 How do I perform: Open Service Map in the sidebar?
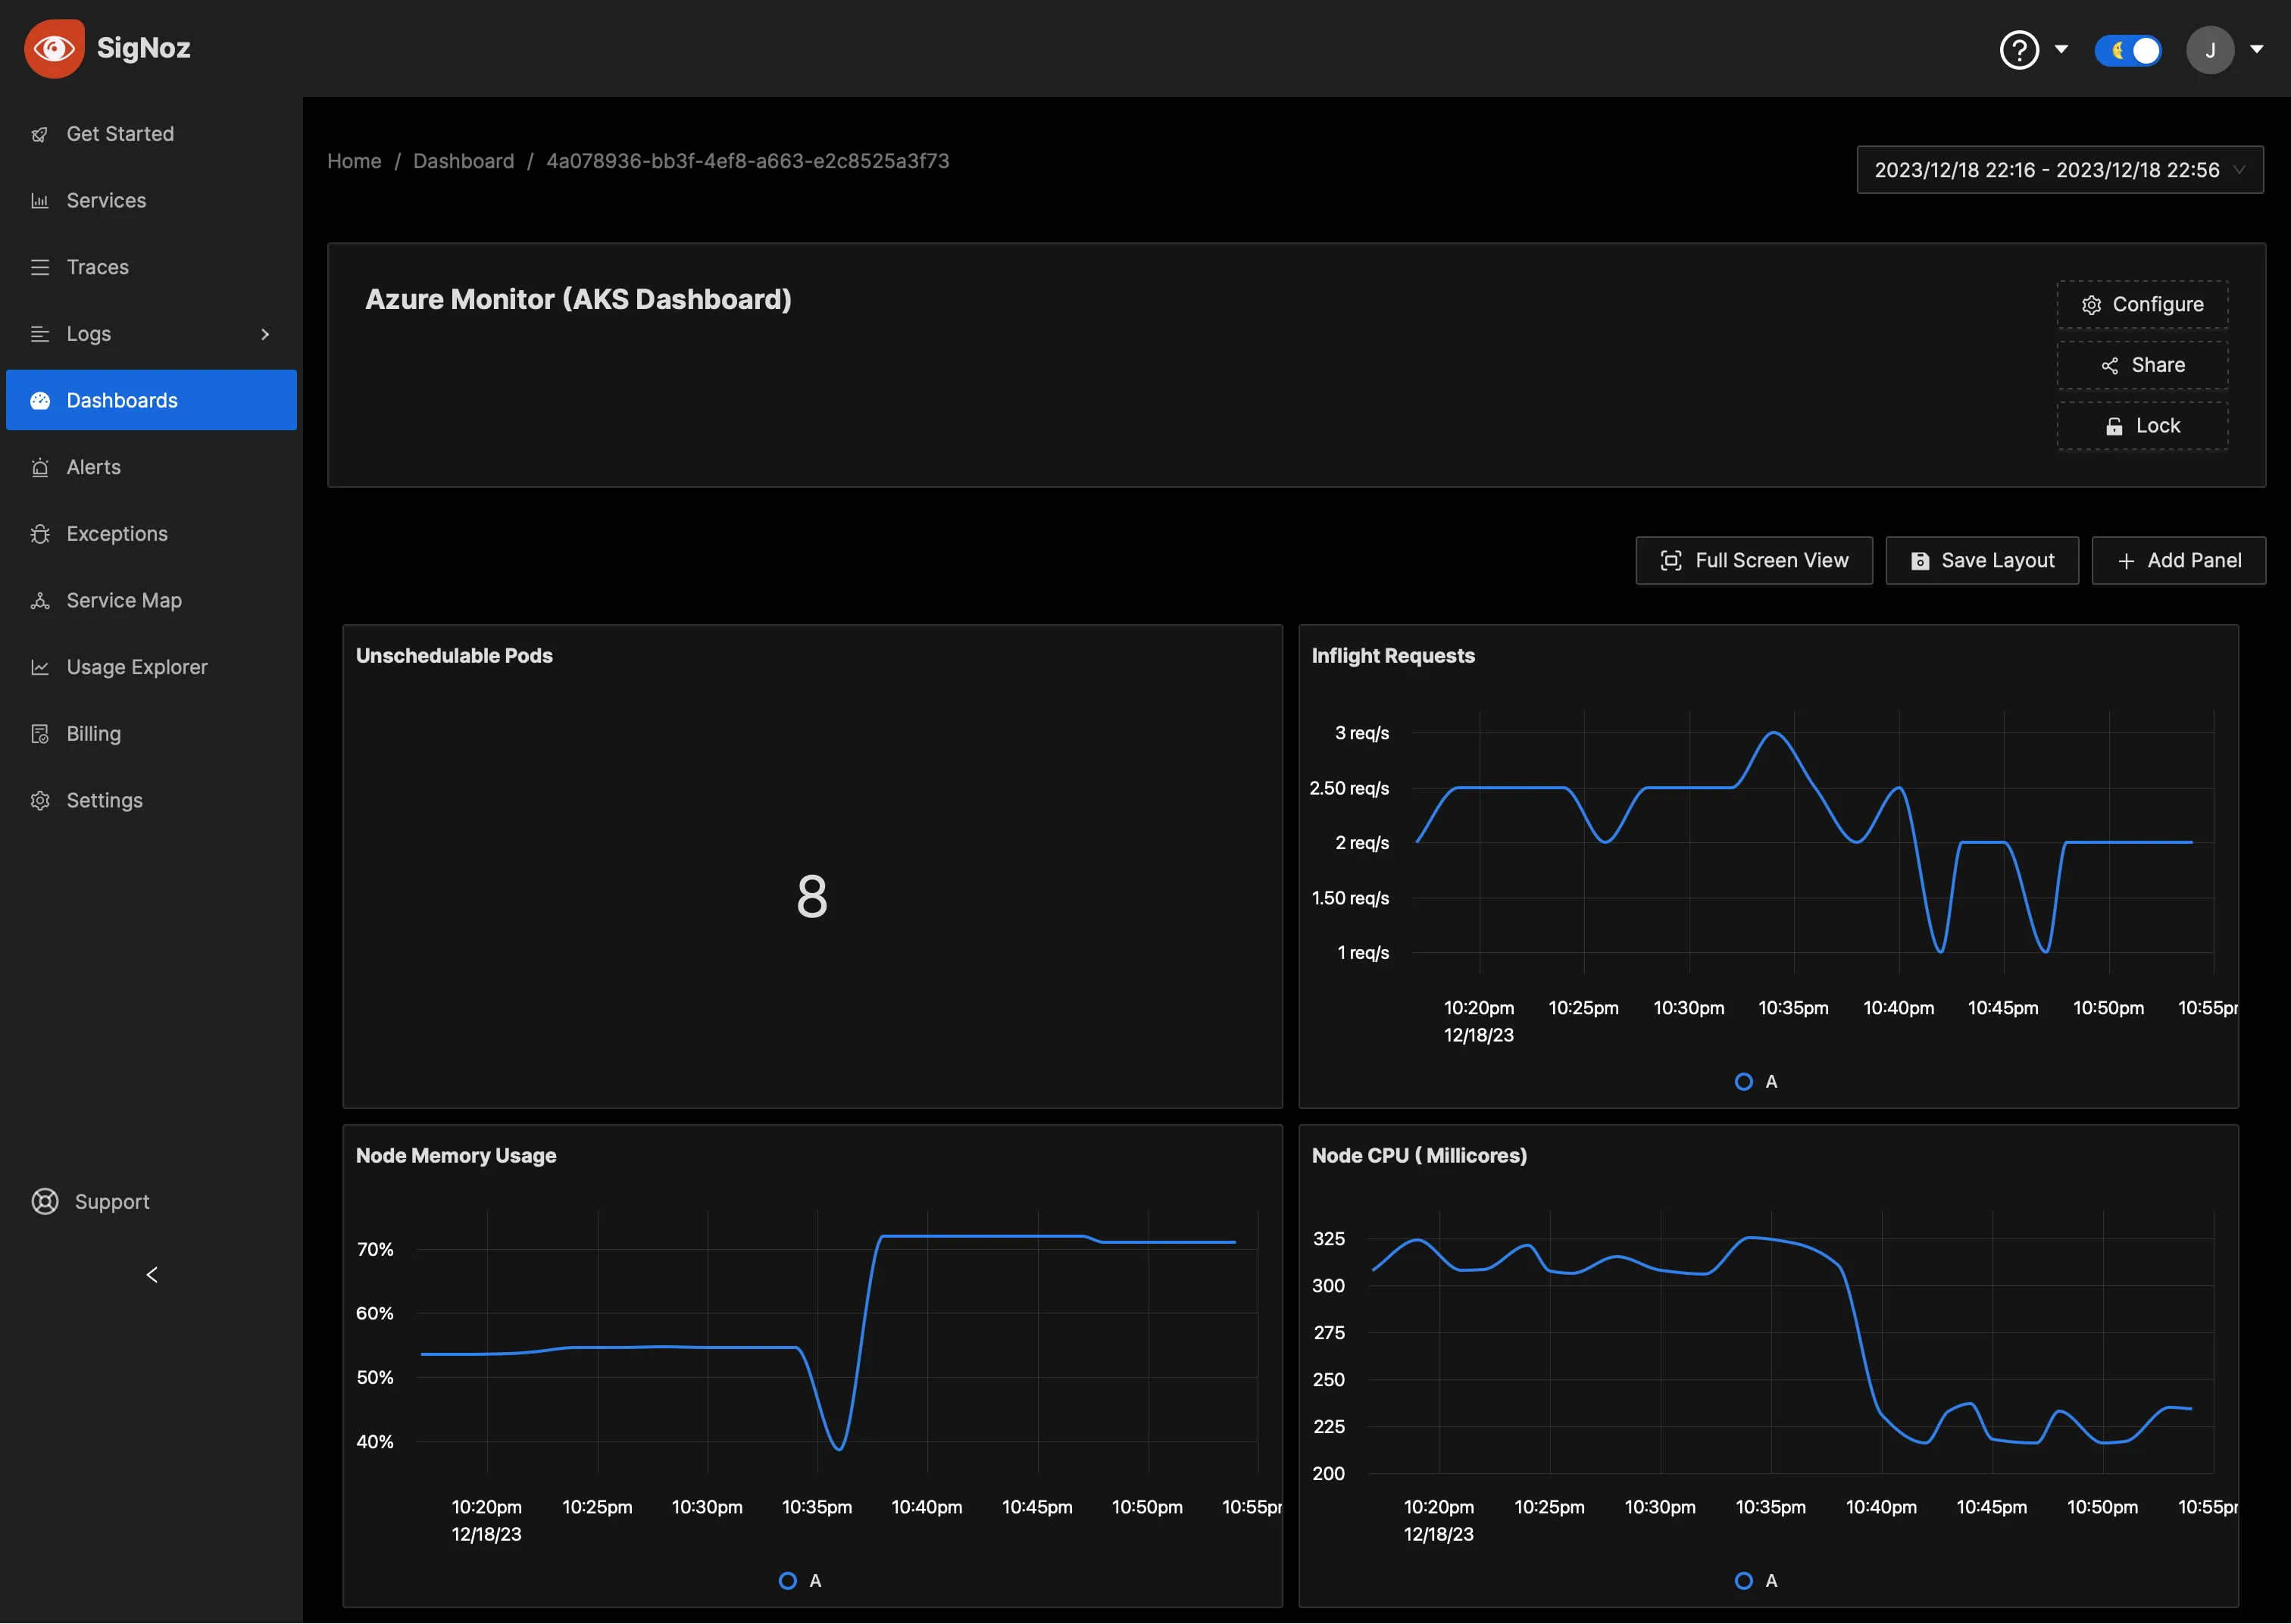[151, 600]
